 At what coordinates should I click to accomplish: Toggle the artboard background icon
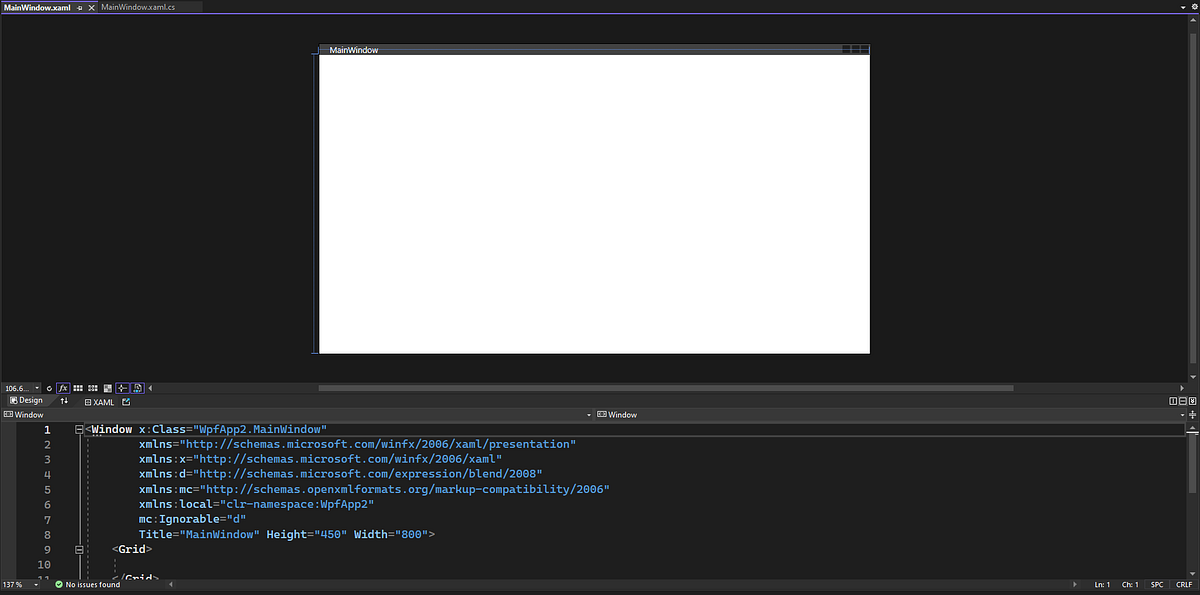tap(107, 388)
